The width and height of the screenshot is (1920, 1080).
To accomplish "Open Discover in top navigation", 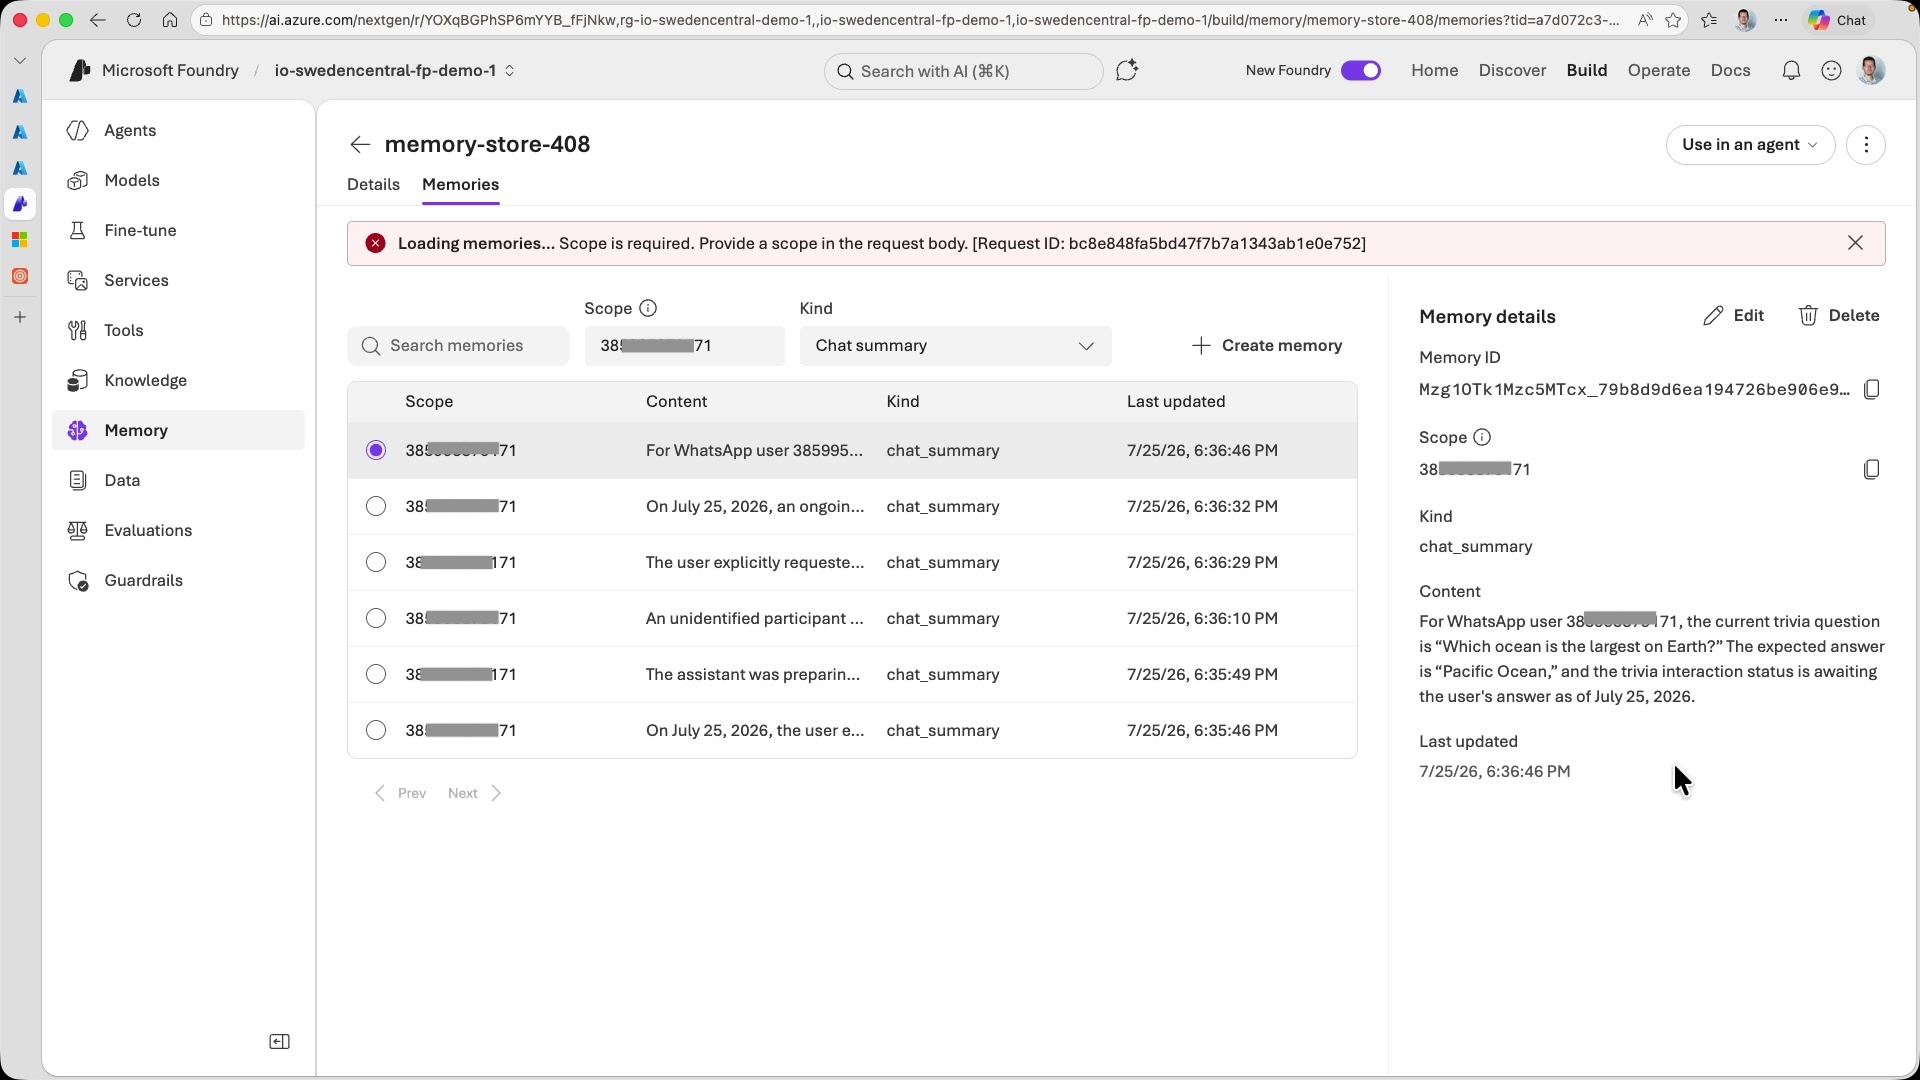I will point(1512,70).
